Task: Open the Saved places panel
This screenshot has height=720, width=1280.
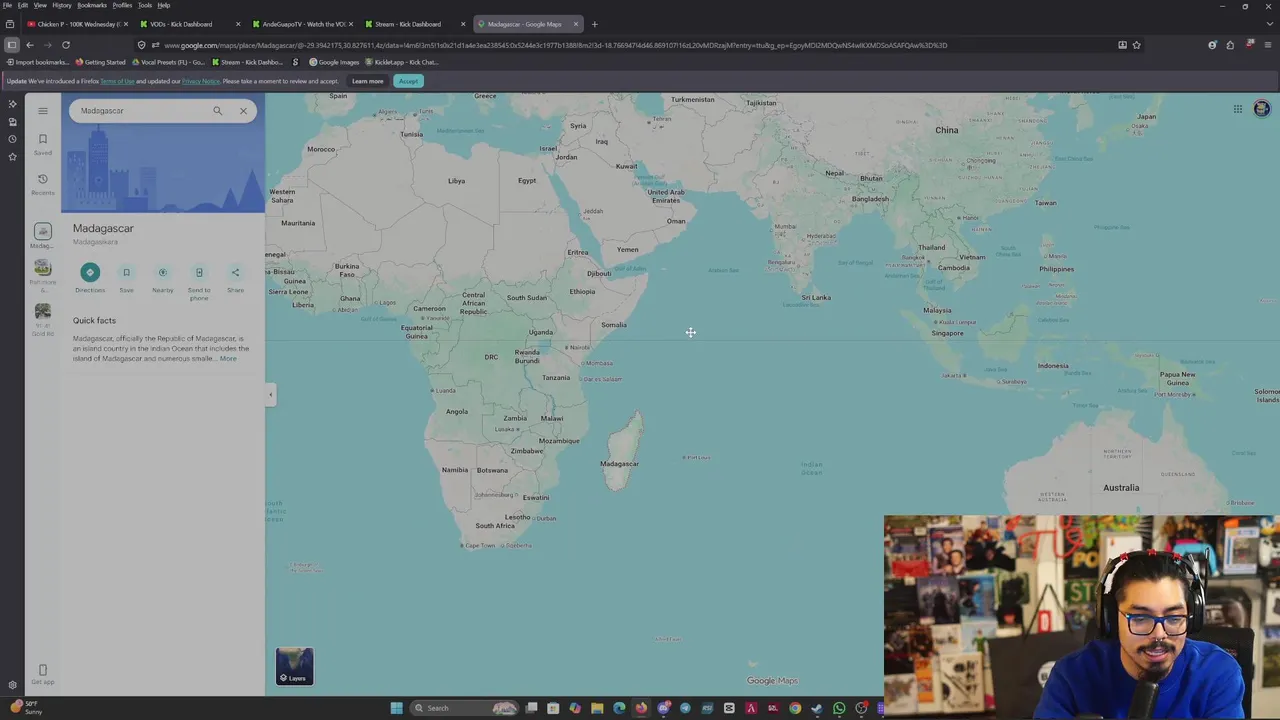Action: [42, 143]
